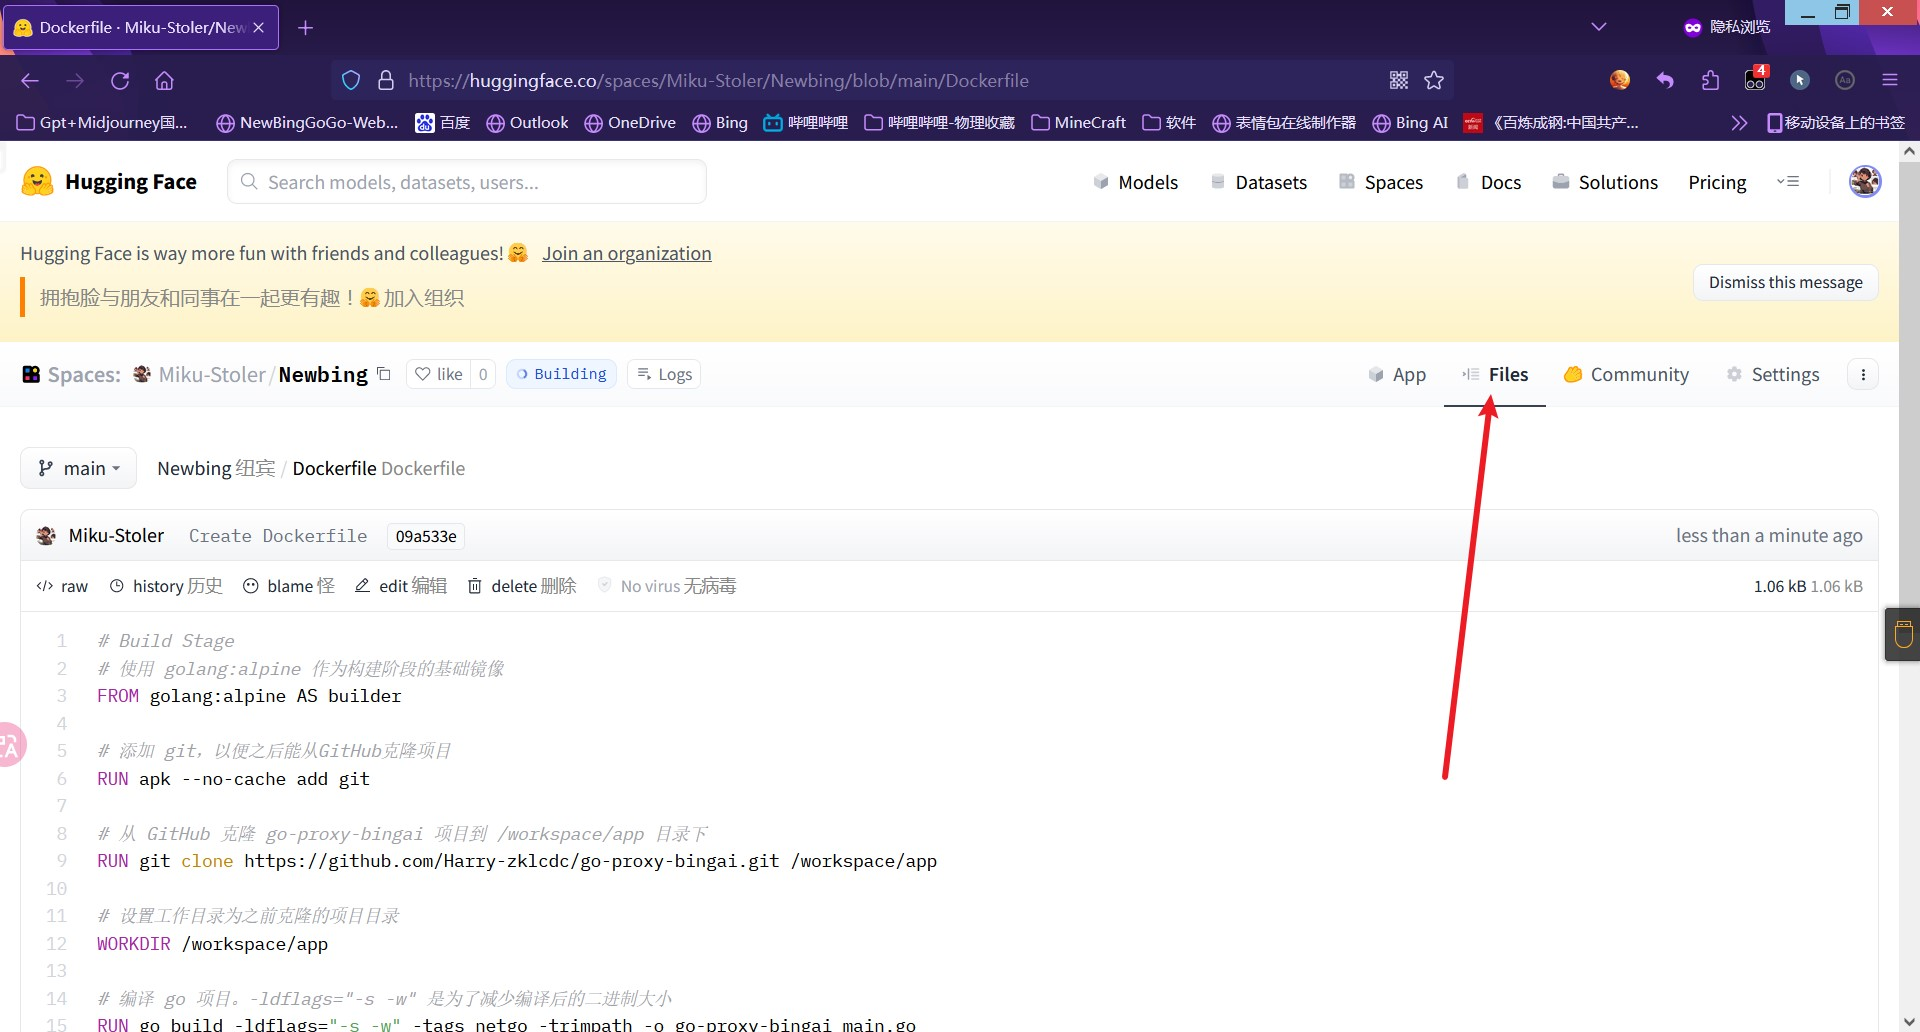Click the site padlock security icon

point(386,80)
